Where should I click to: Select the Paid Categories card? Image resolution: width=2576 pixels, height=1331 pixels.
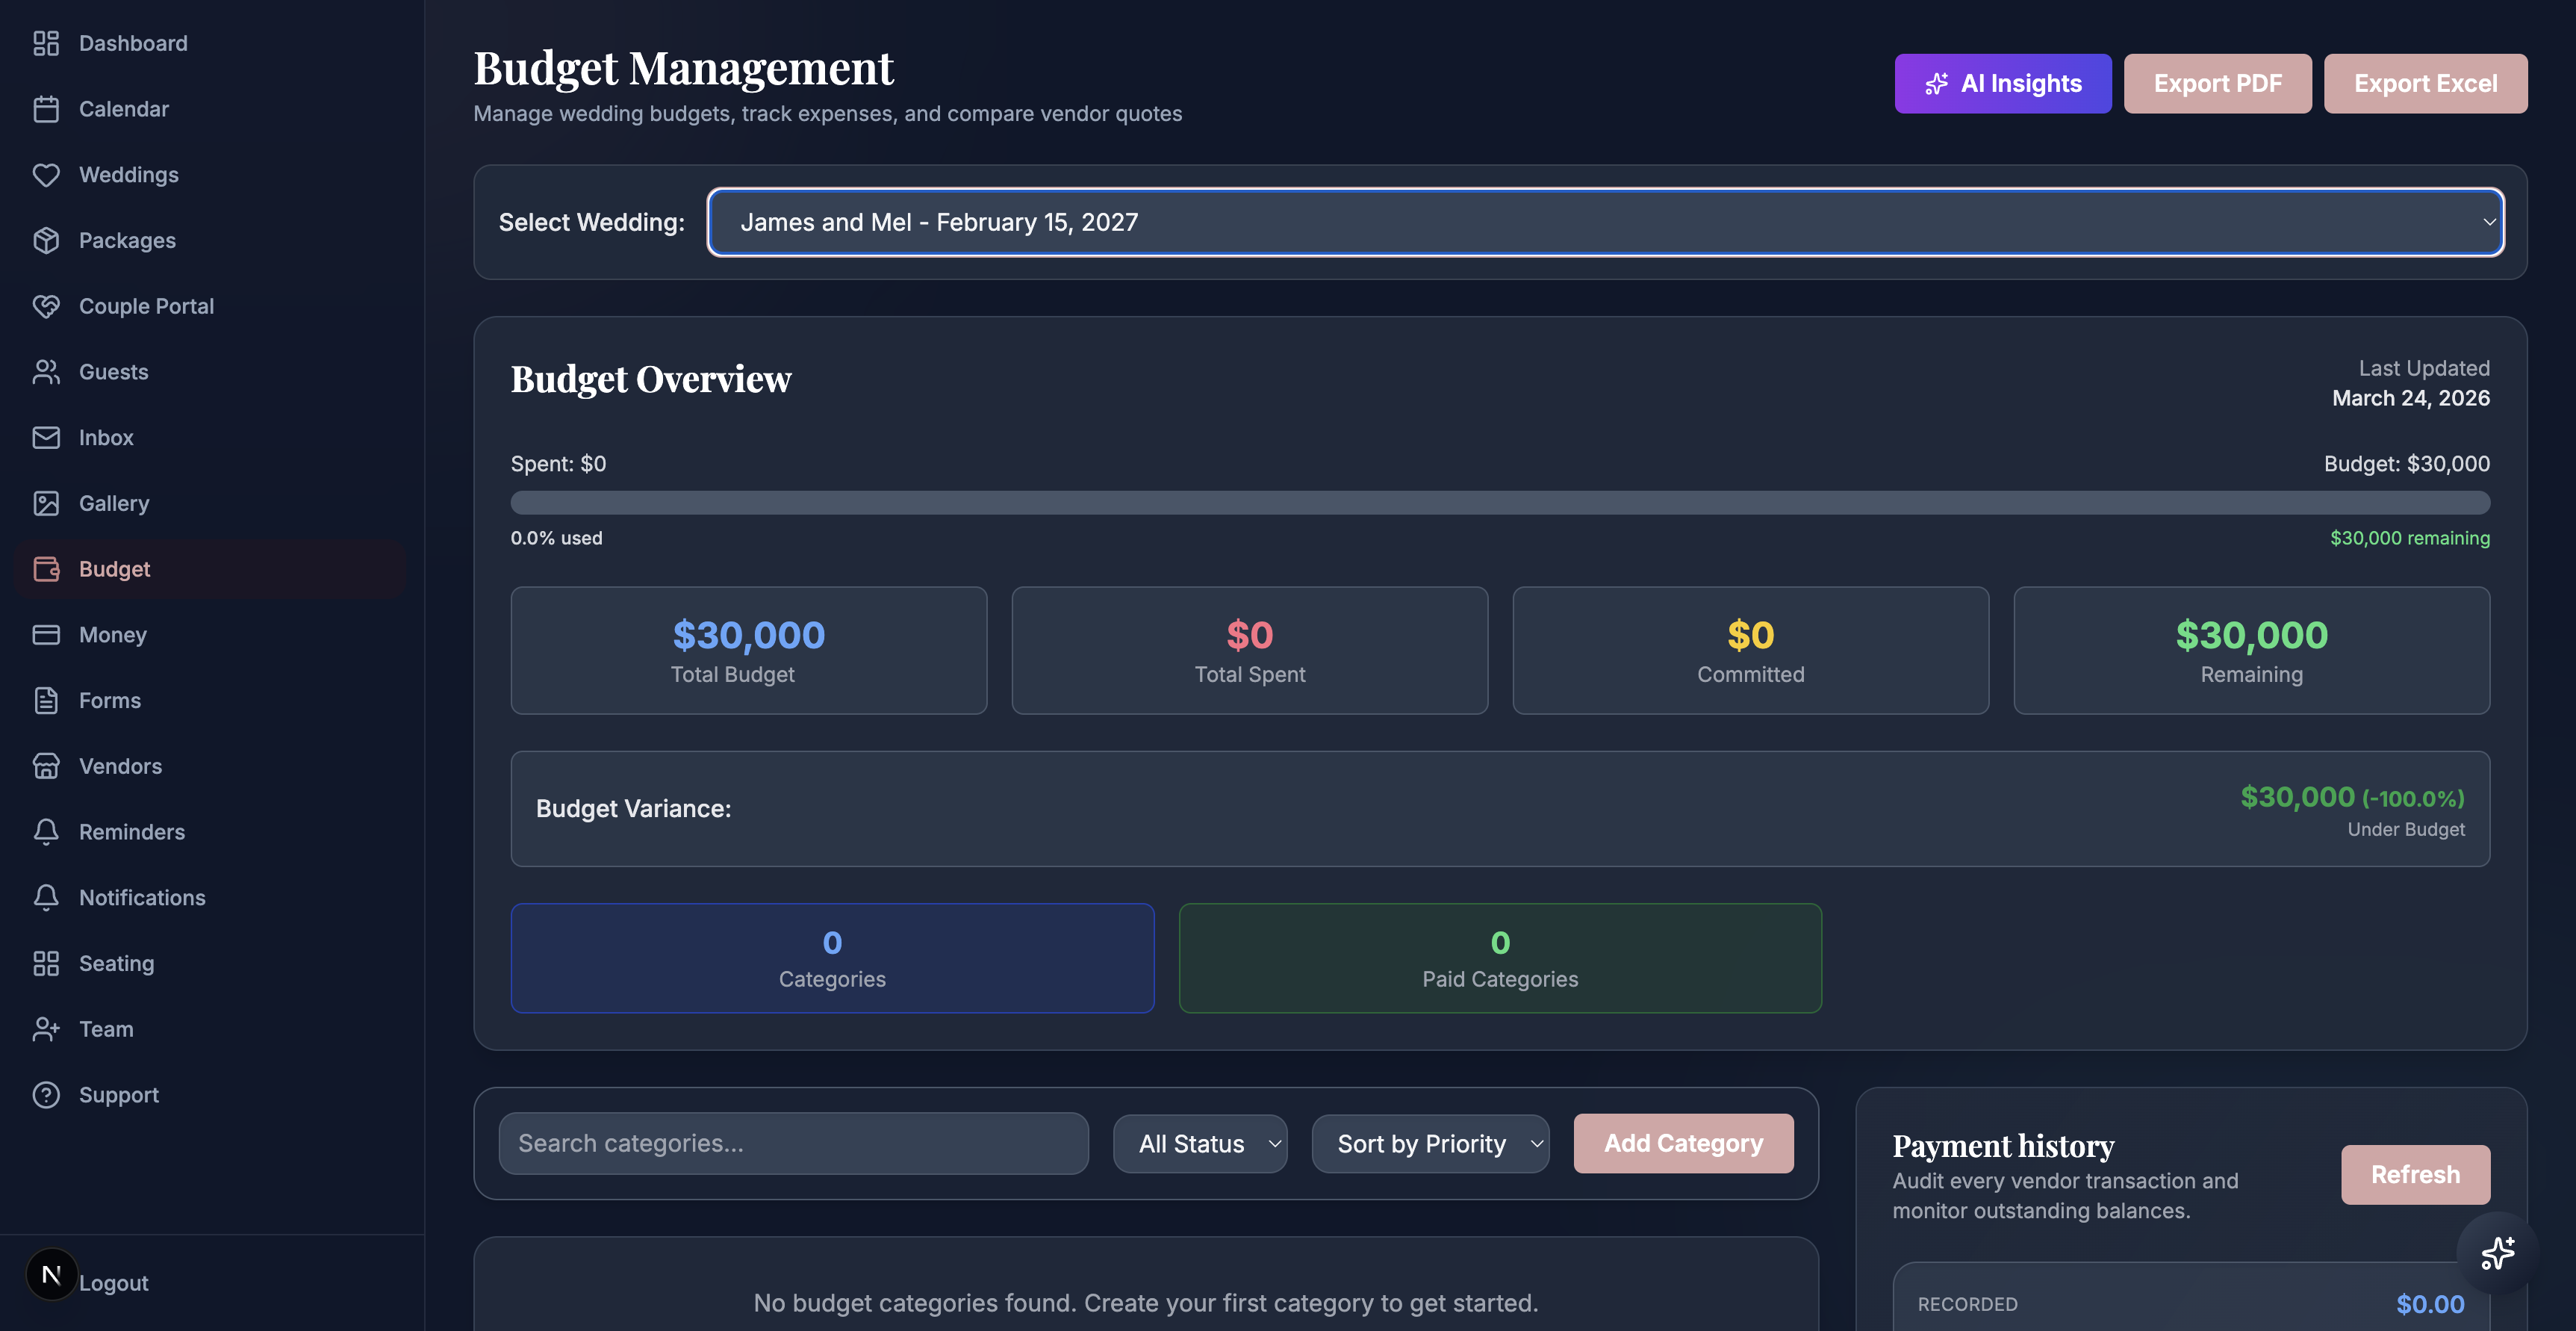click(1499, 958)
